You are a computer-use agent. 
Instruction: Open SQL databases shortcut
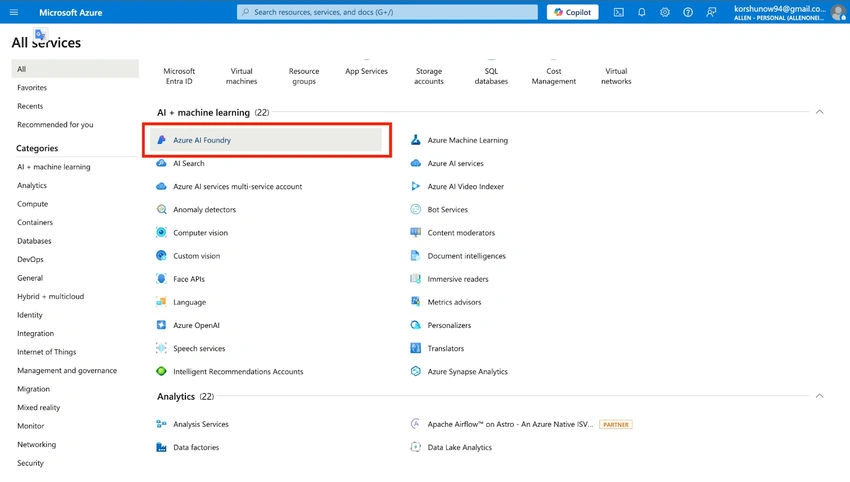click(x=491, y=76)
